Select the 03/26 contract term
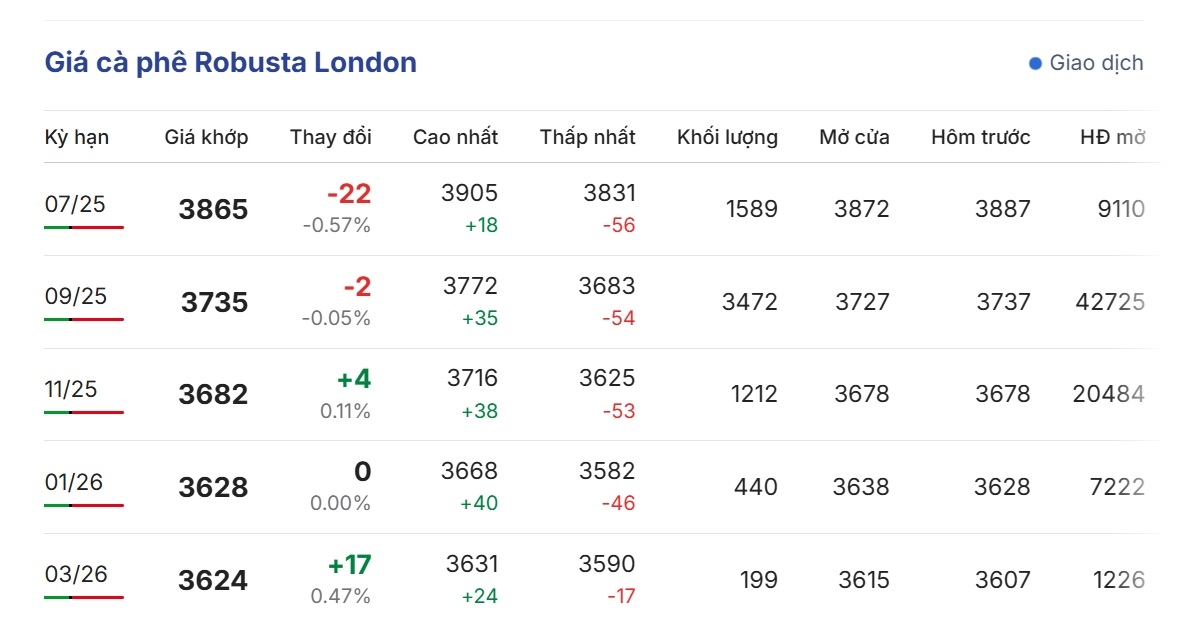 pos(76,574)
